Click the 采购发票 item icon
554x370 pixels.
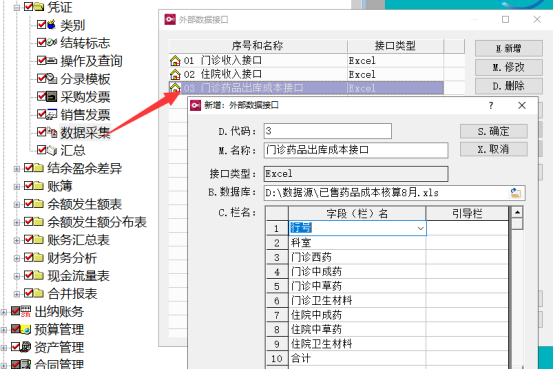coord(52,96)
